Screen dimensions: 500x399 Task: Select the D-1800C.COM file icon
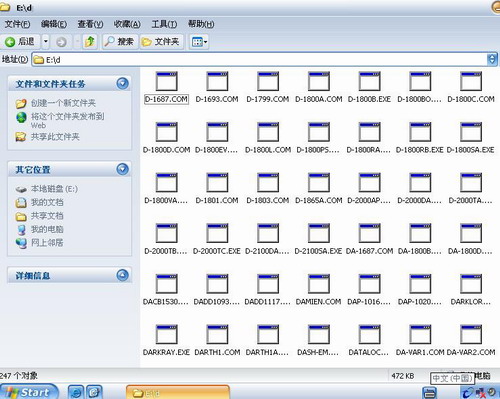tap(471, 81)
